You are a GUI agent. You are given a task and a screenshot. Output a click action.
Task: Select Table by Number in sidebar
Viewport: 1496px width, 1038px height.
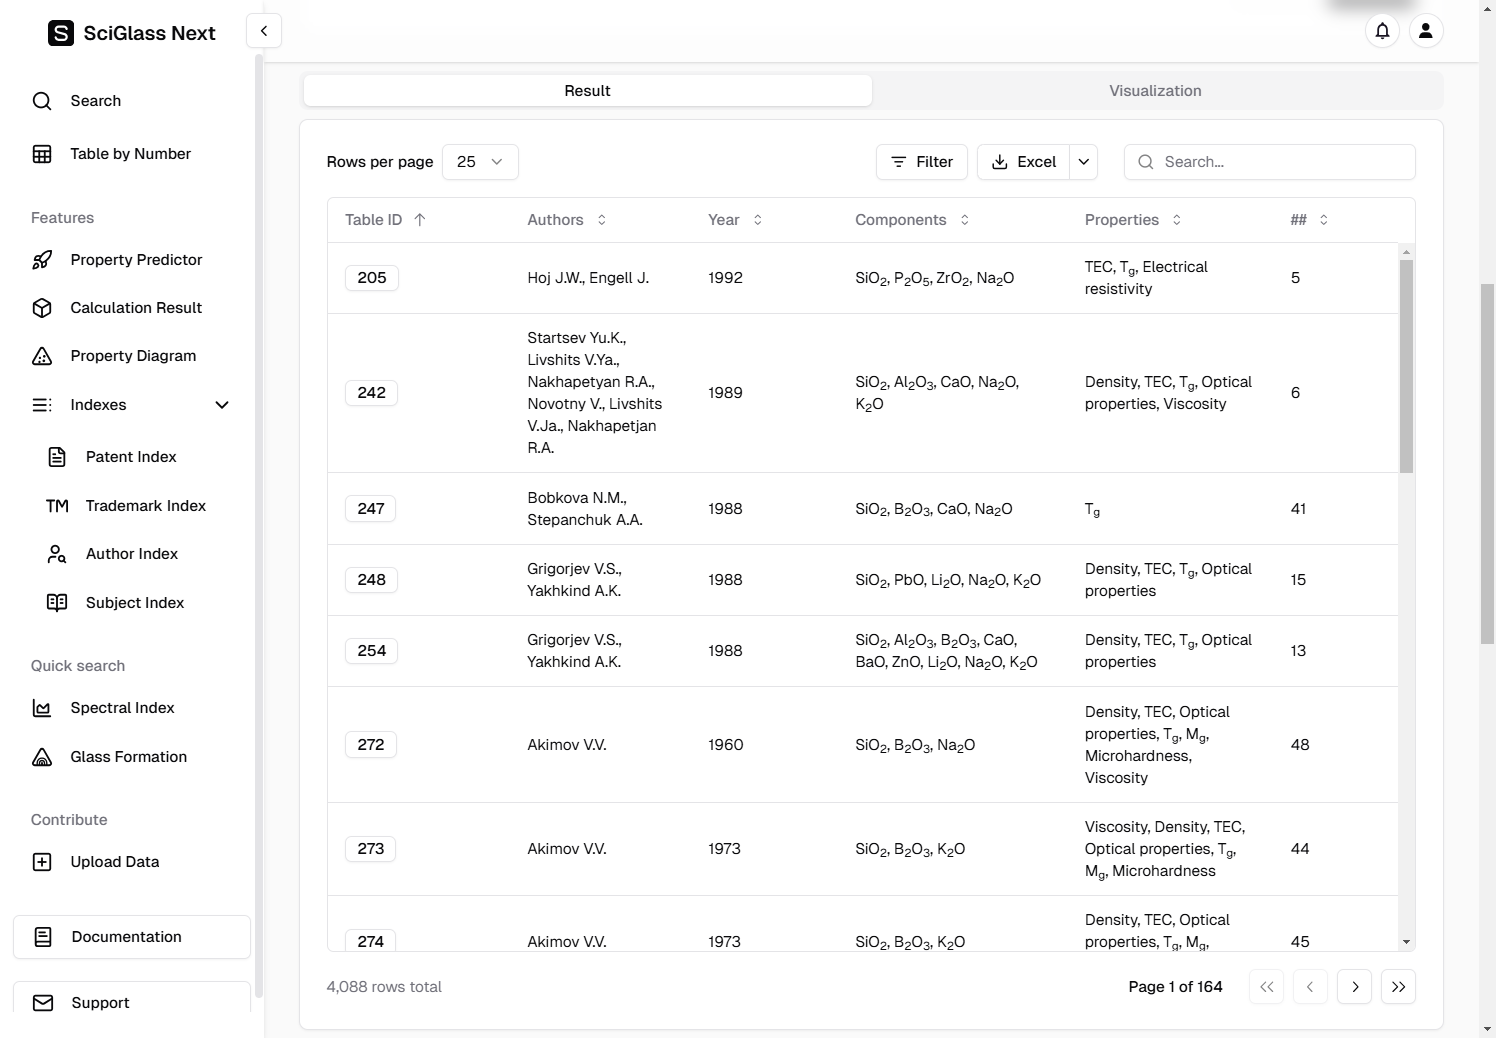coord(130,154)
